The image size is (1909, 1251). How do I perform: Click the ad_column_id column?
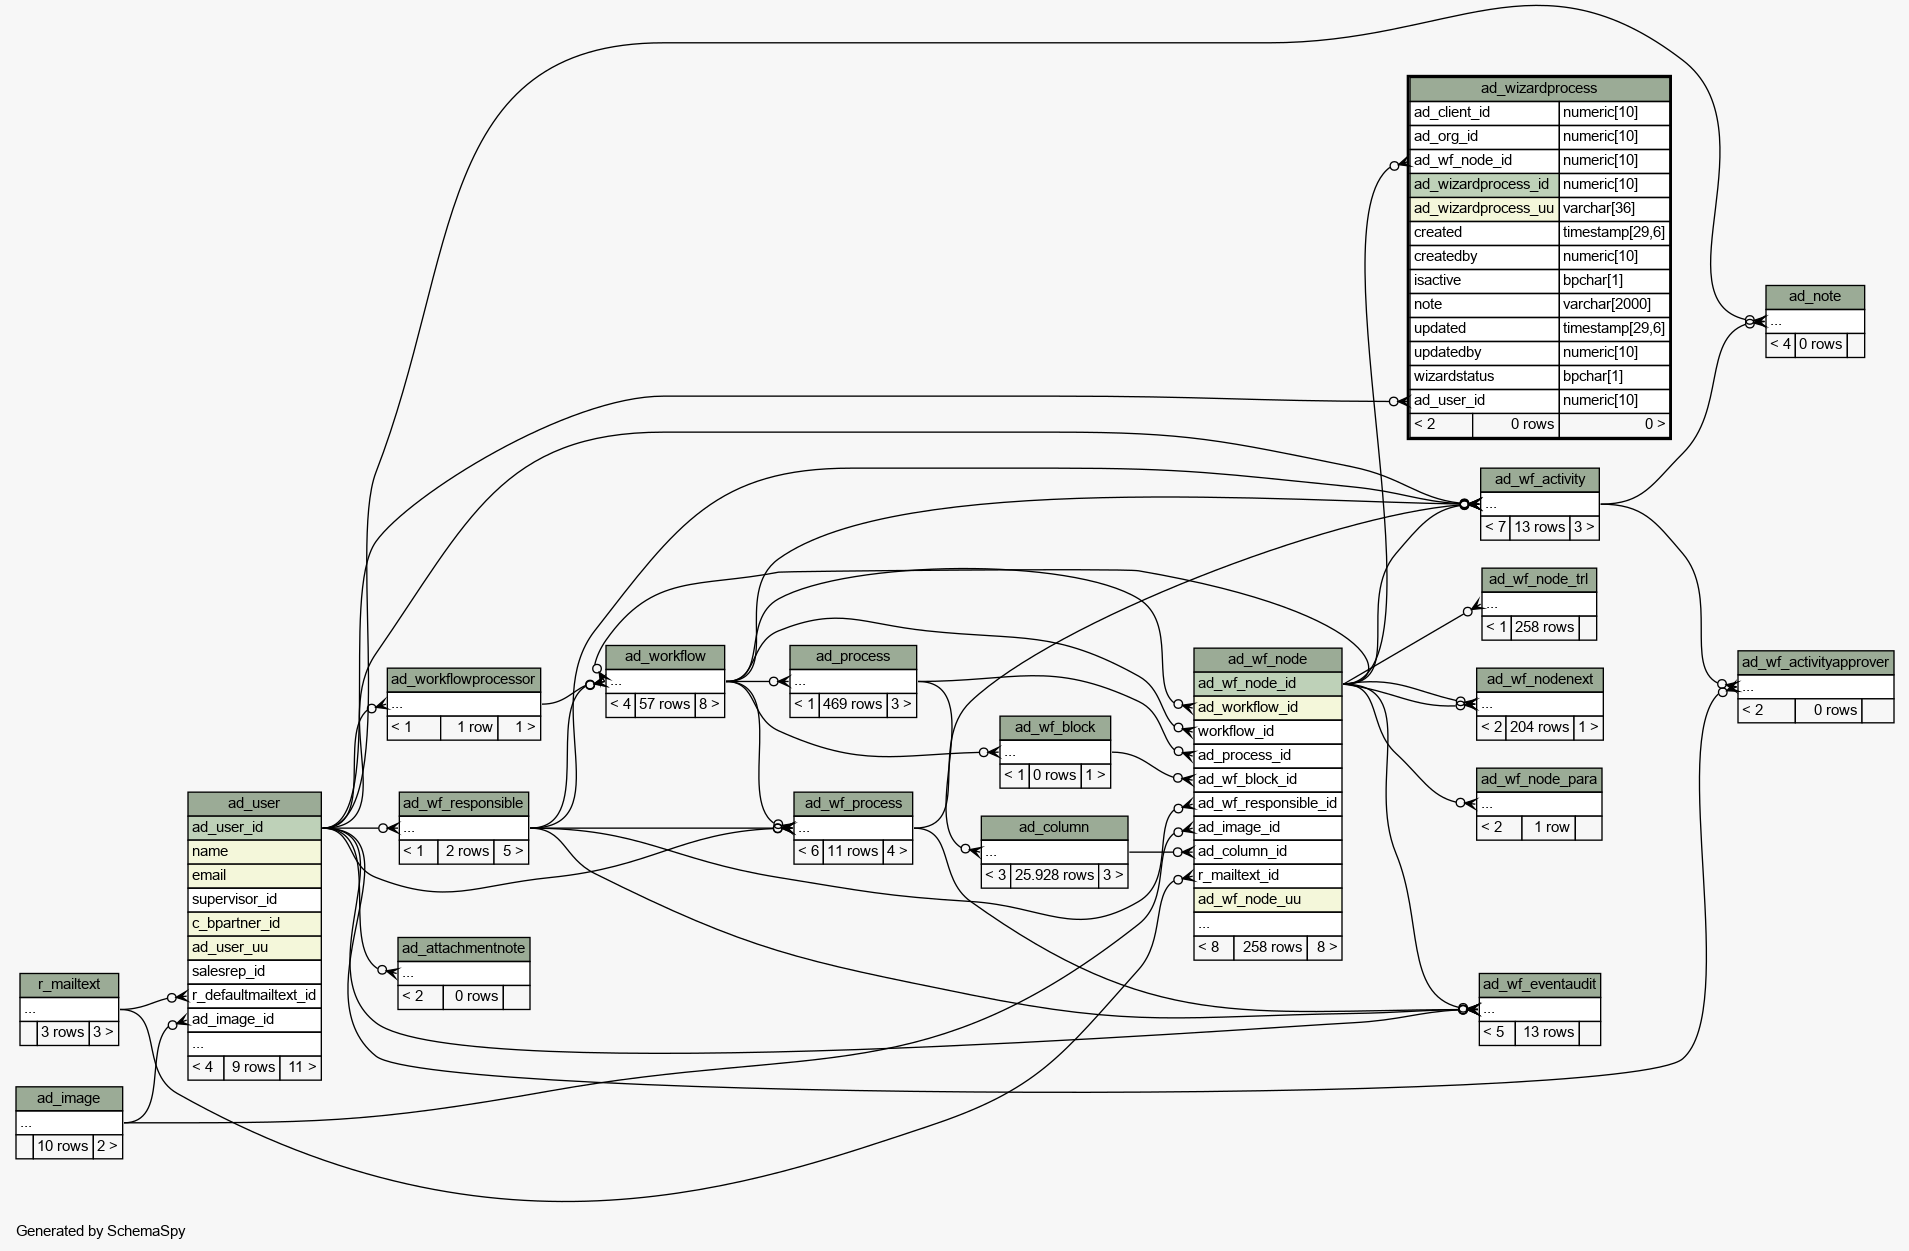(x=1267, y=852)
